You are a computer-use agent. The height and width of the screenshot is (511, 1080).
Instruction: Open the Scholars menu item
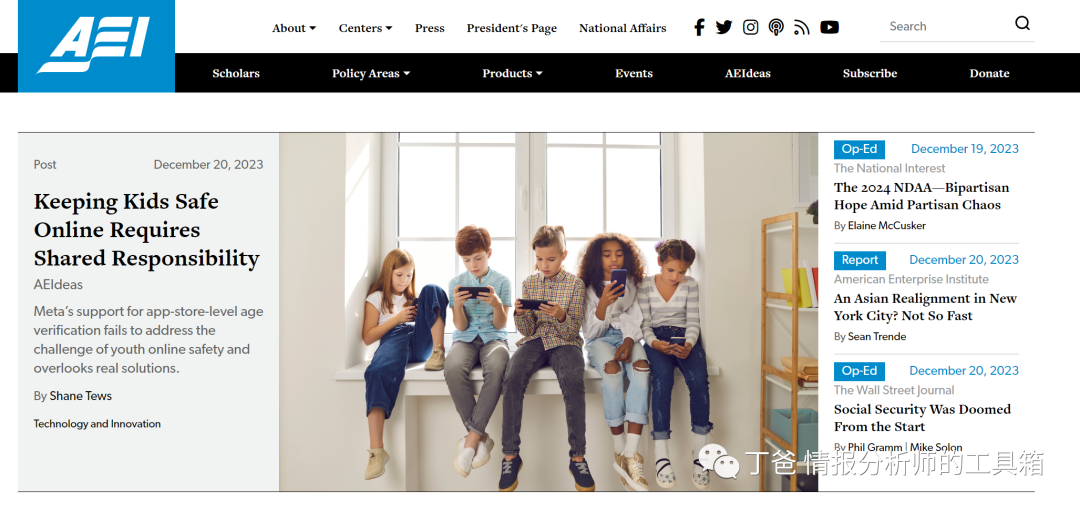coord(236,73)
